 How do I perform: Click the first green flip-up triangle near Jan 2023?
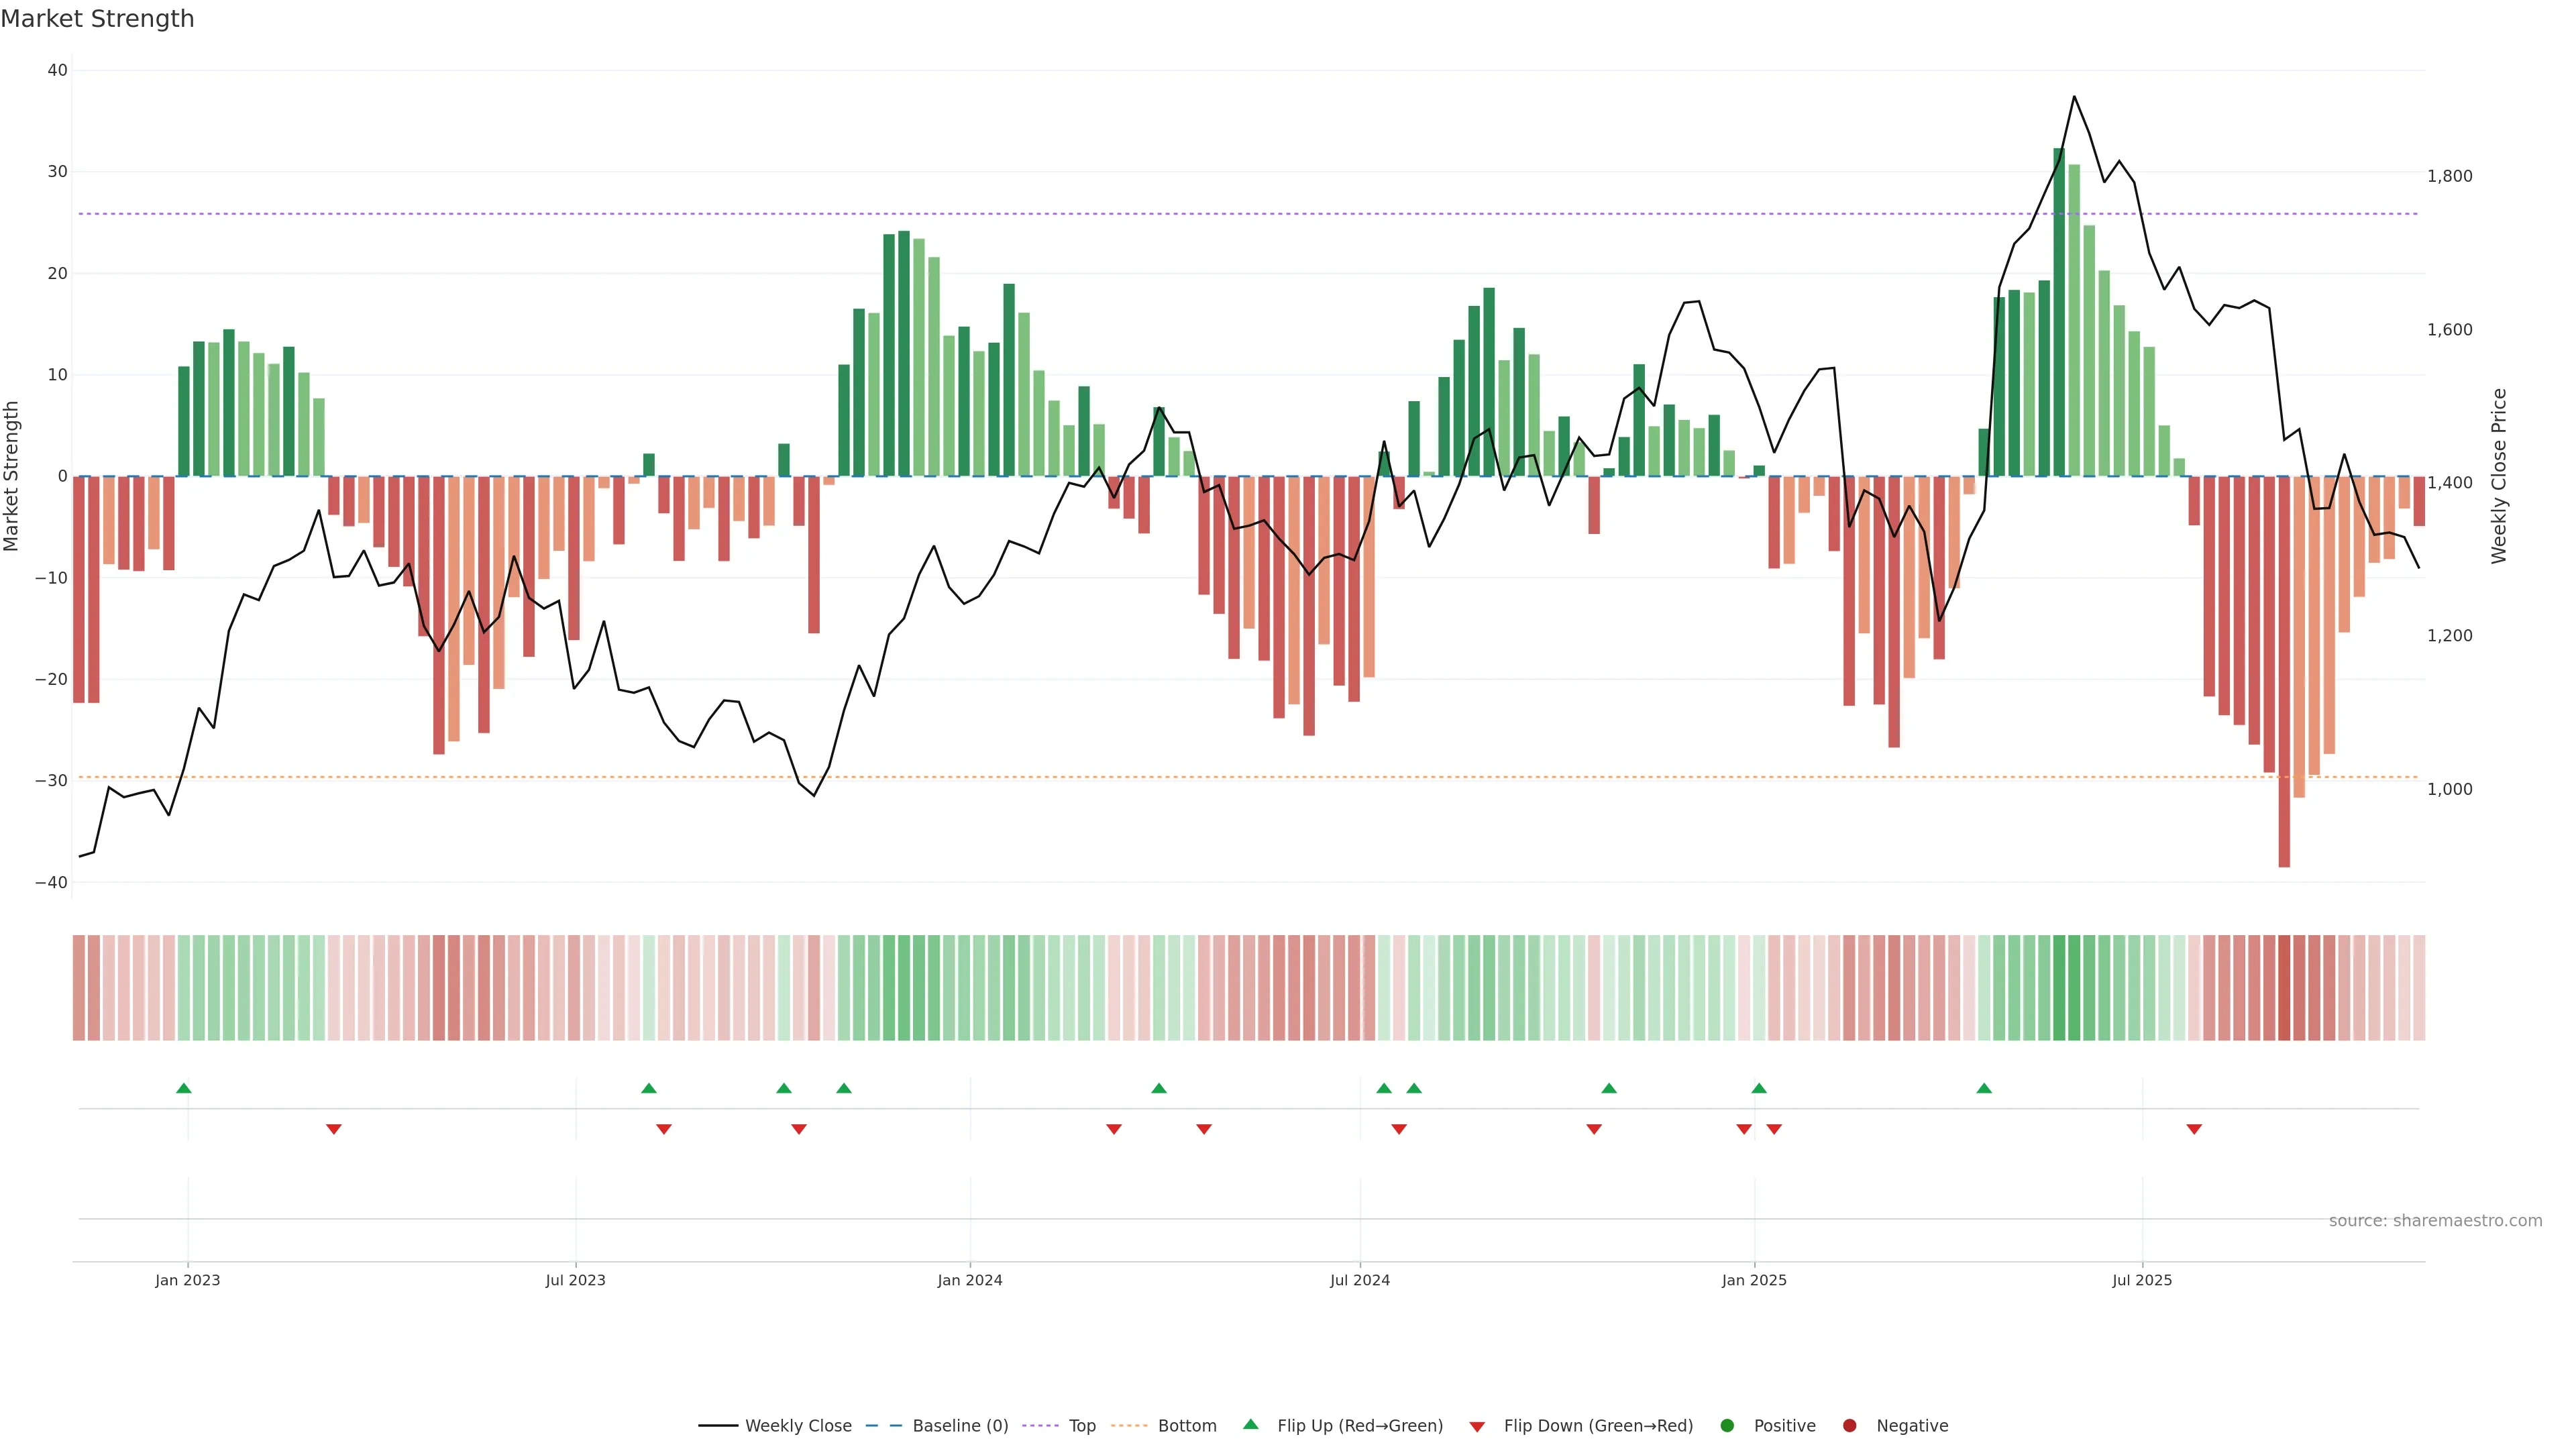(x=183, y=1088)
